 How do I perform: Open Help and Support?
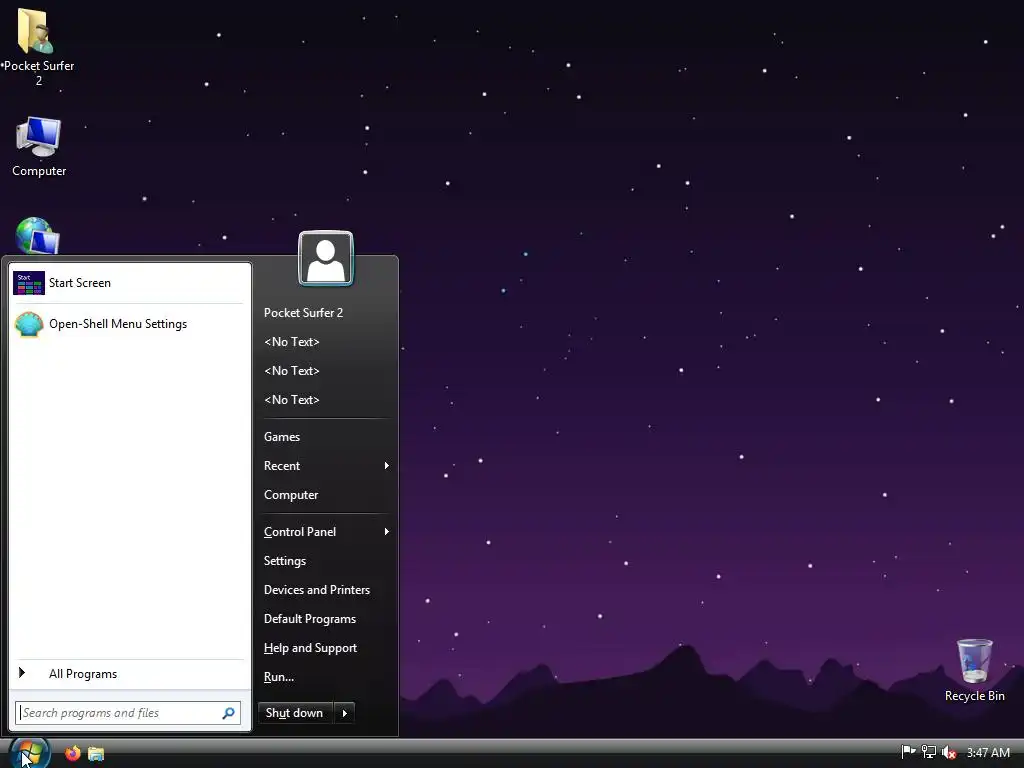click(x=310, y=648)
